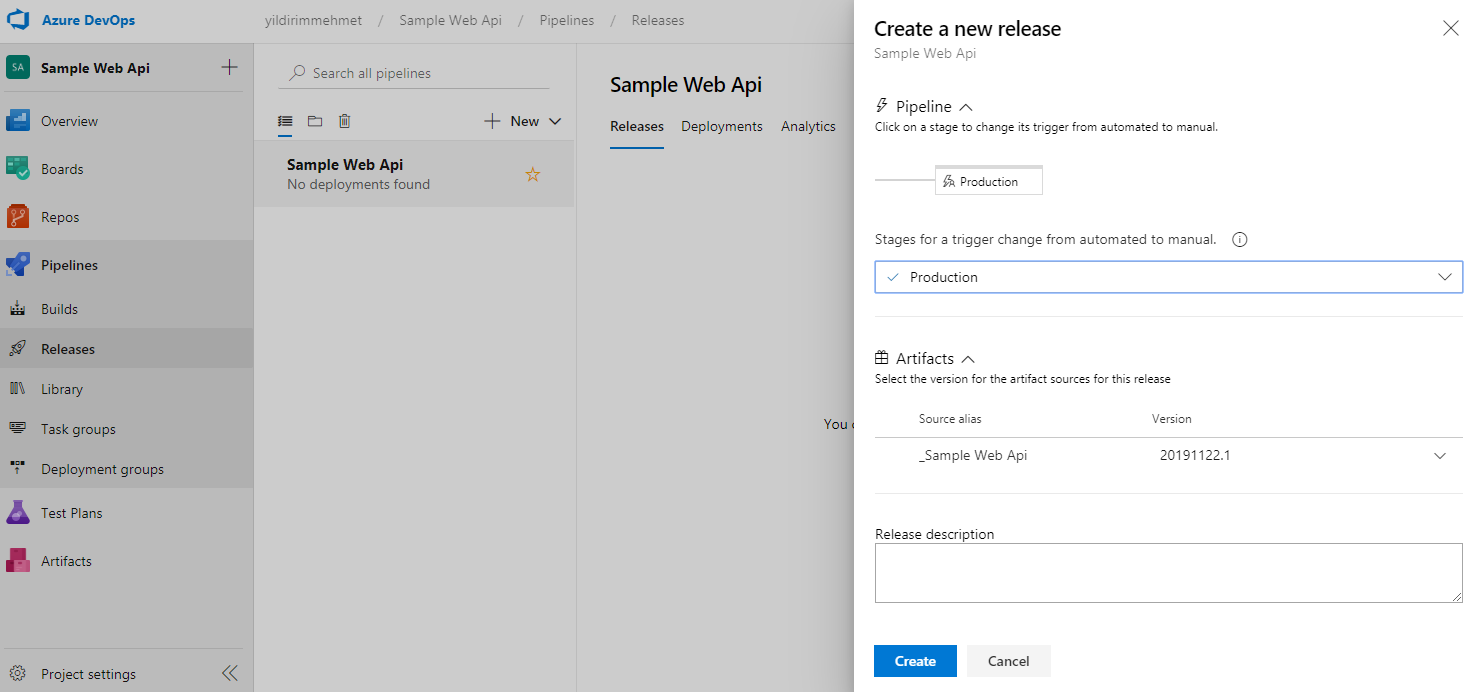The image size is (1479, 692).
Task: Click the Search all pipelines field
Action: point(414,73)
